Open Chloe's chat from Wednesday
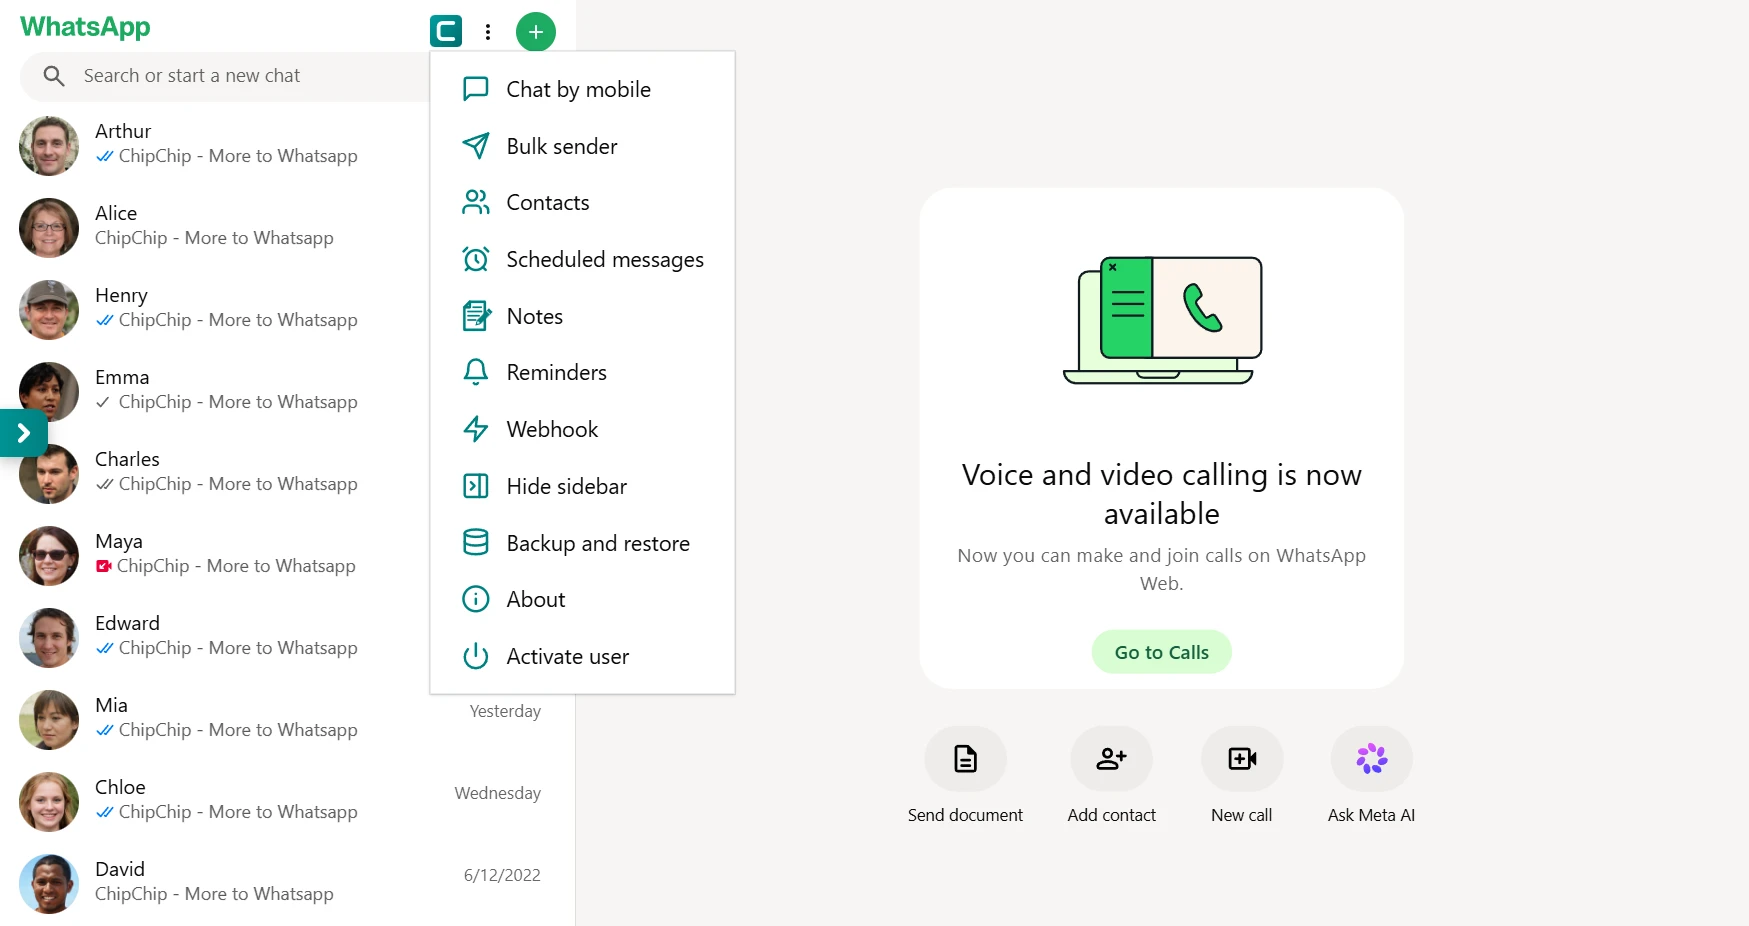 click(x=287, y=801)
